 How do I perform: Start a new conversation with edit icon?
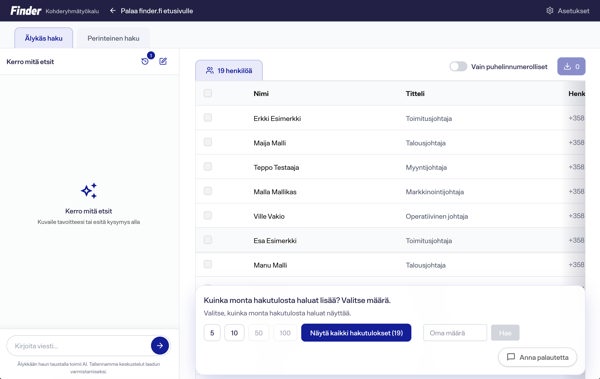coord(163,61)
